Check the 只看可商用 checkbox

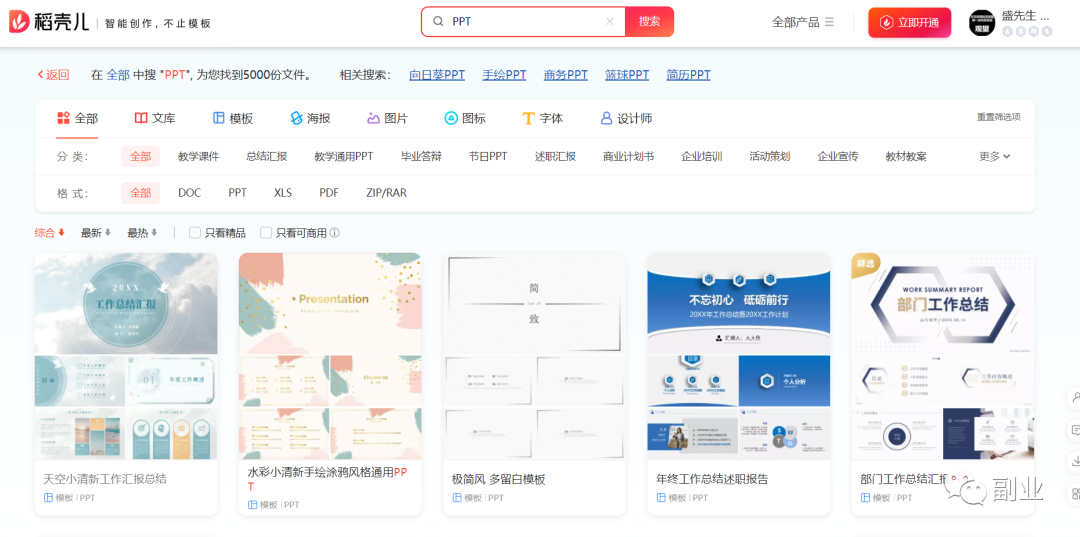pos(266,233)
